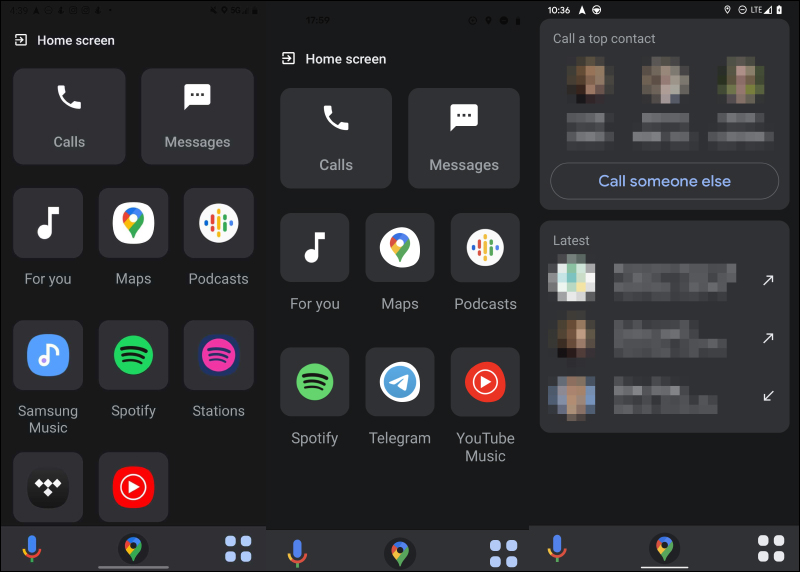This screenshot has width=800, height=572.
Task: Tap Home screen label in left screen
Action: 76,40
